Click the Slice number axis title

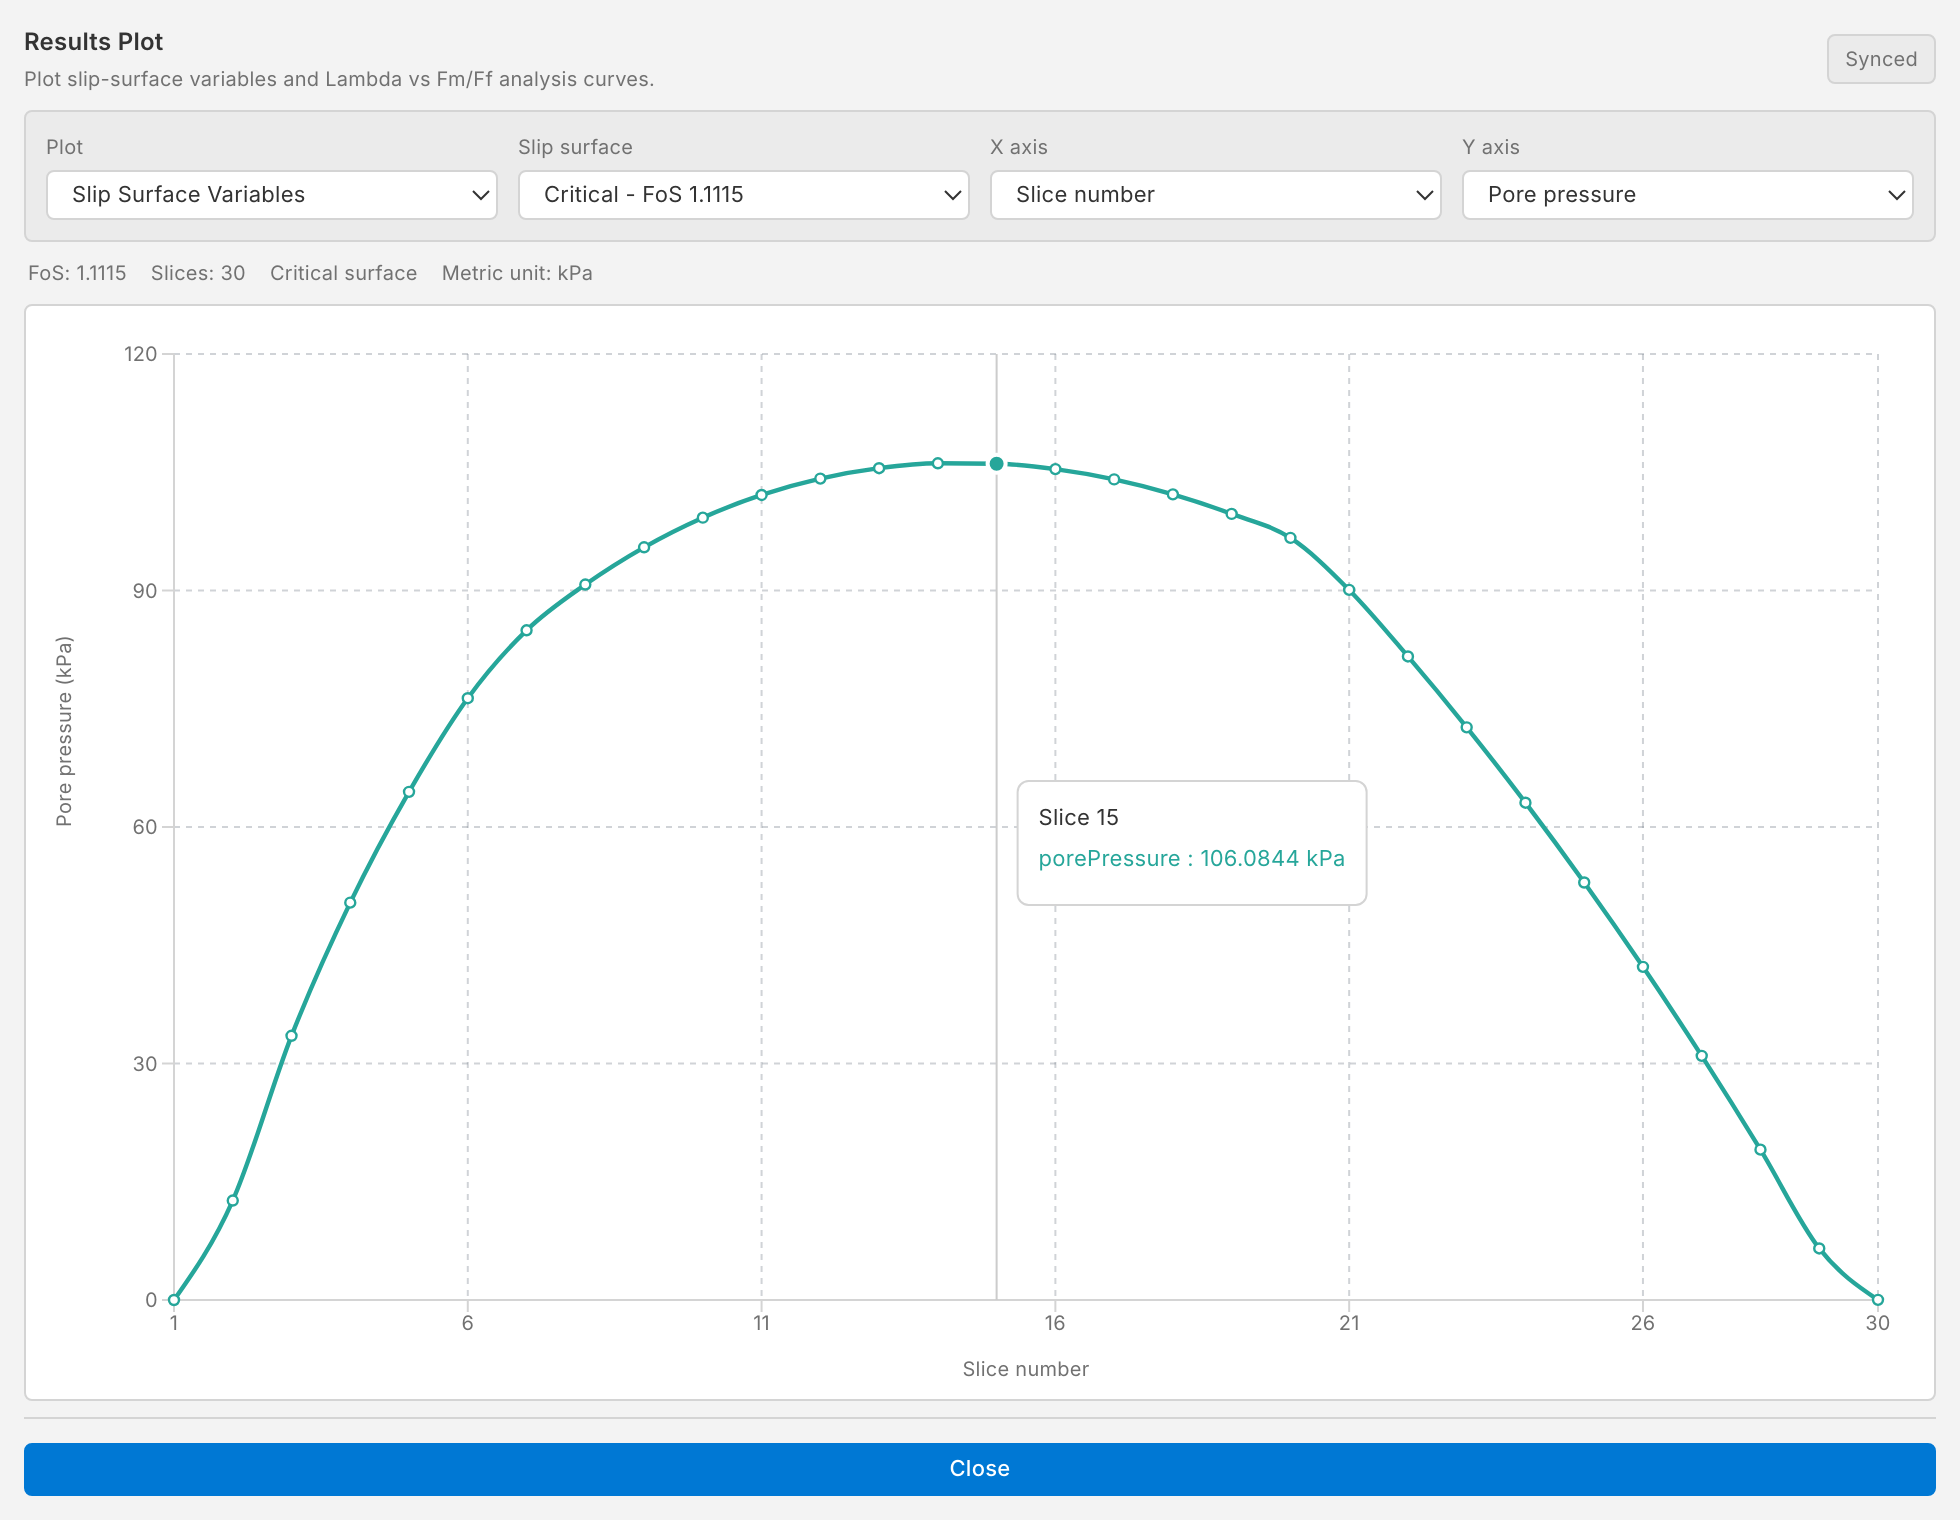1026,1369
